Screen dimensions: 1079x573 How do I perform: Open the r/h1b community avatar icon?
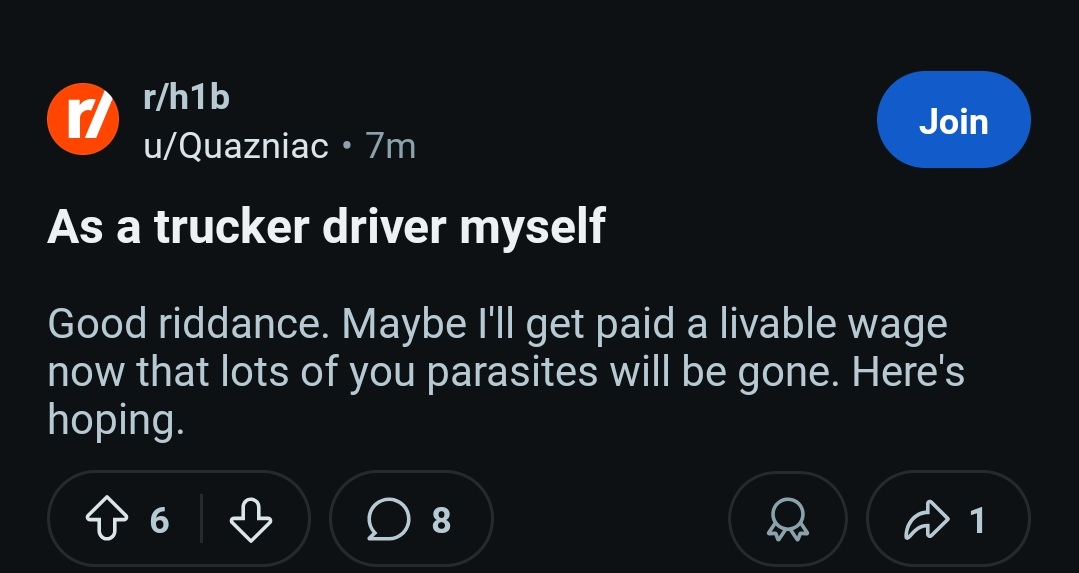pos(83,119)
